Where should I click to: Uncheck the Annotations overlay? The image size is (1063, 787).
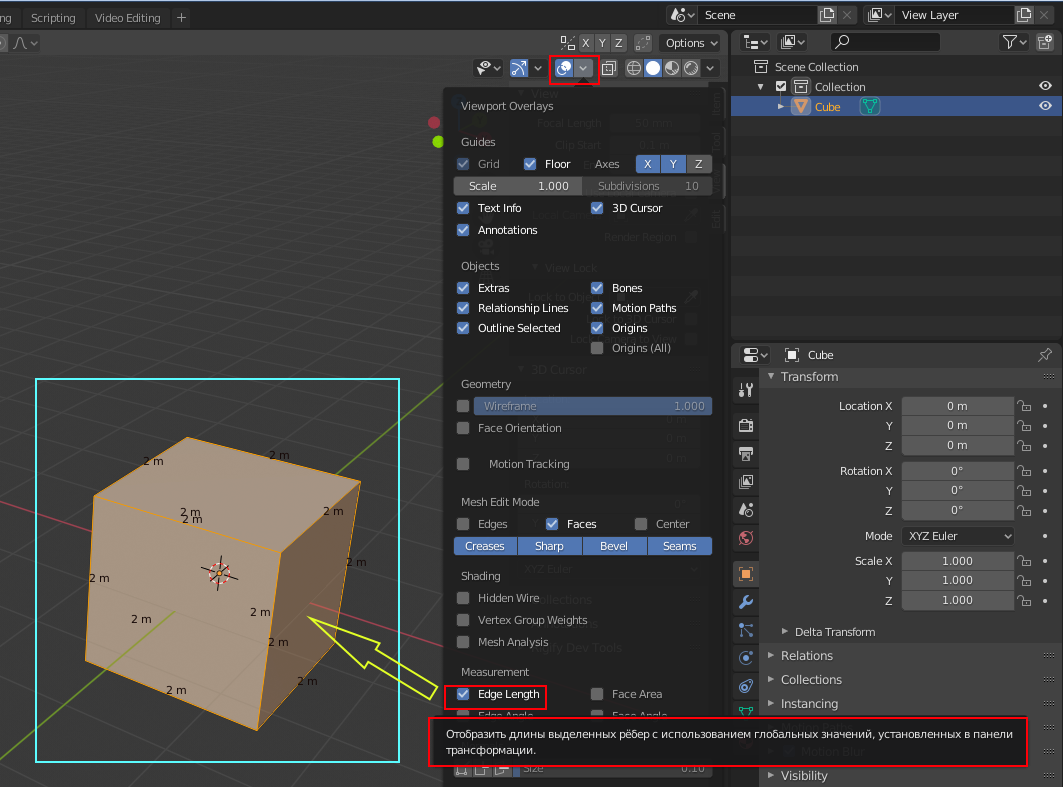point(463,230)
